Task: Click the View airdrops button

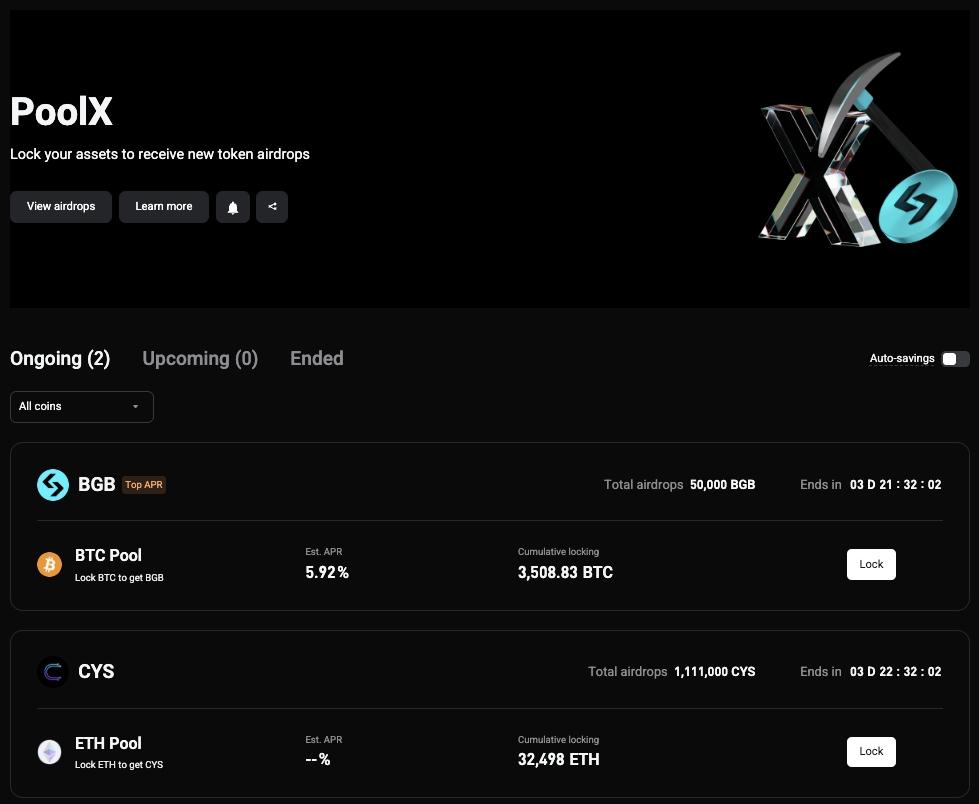Action: click(x=61, y=207)
